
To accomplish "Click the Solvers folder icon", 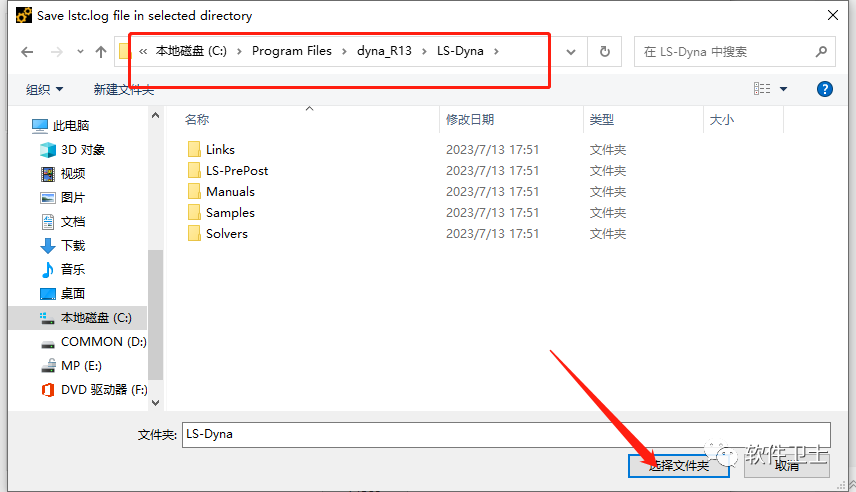I will click(194, 234).
